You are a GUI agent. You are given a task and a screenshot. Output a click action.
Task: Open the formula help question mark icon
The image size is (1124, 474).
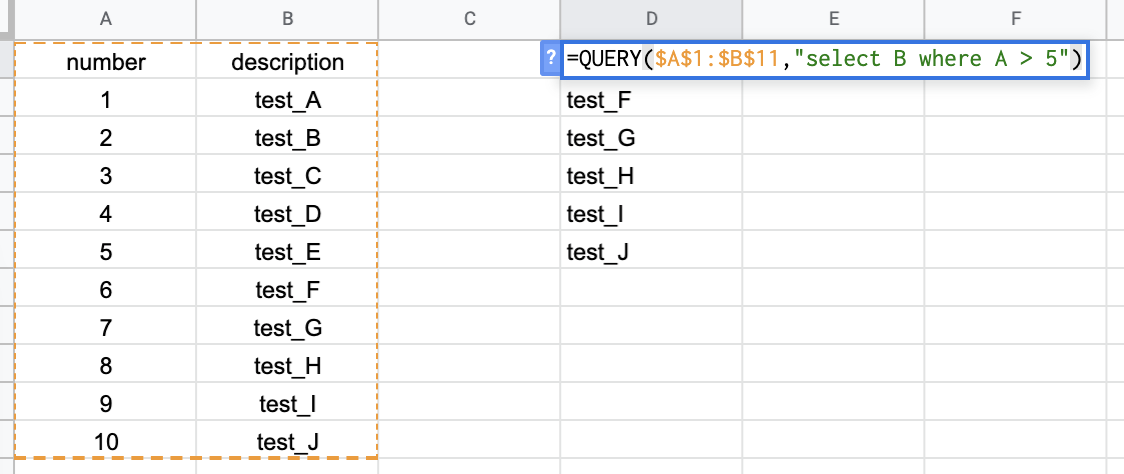click(550, 58)
